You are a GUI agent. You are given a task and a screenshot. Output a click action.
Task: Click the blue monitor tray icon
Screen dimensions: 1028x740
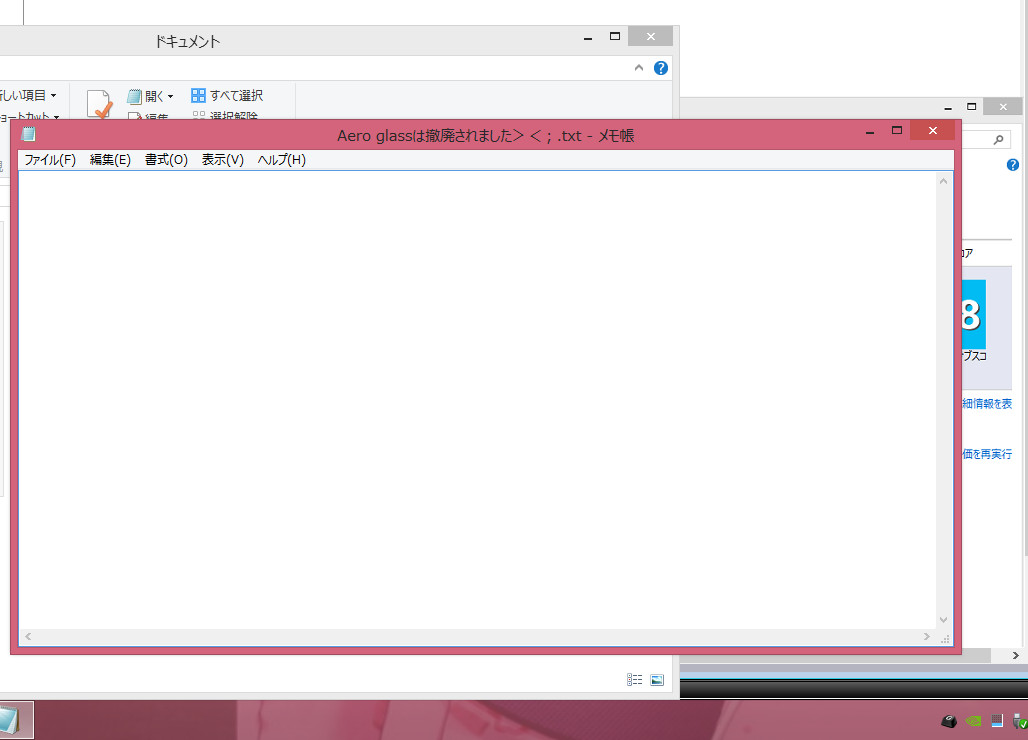click(x=997, y=721)
